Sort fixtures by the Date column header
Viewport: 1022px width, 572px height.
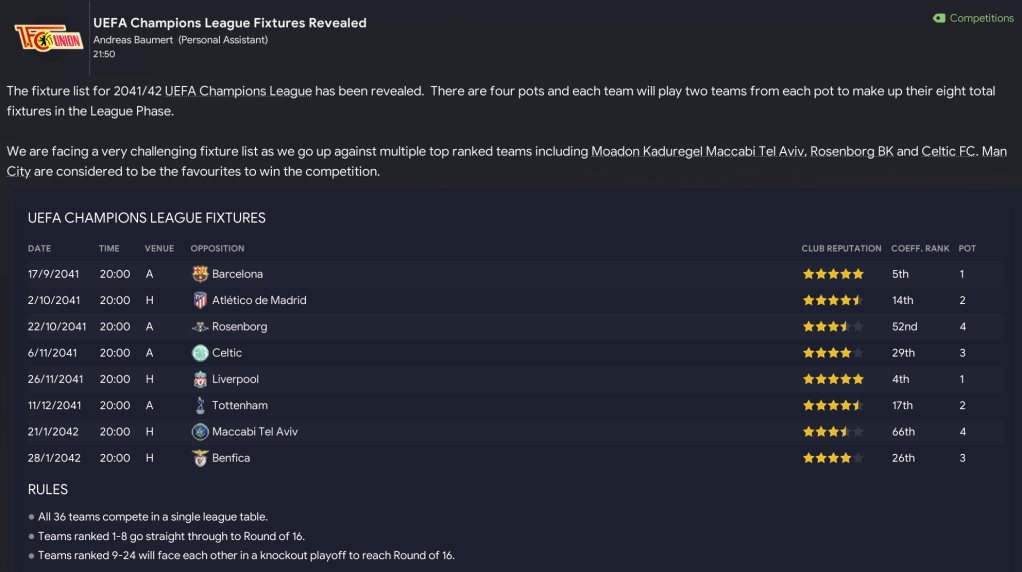[40, 248]
